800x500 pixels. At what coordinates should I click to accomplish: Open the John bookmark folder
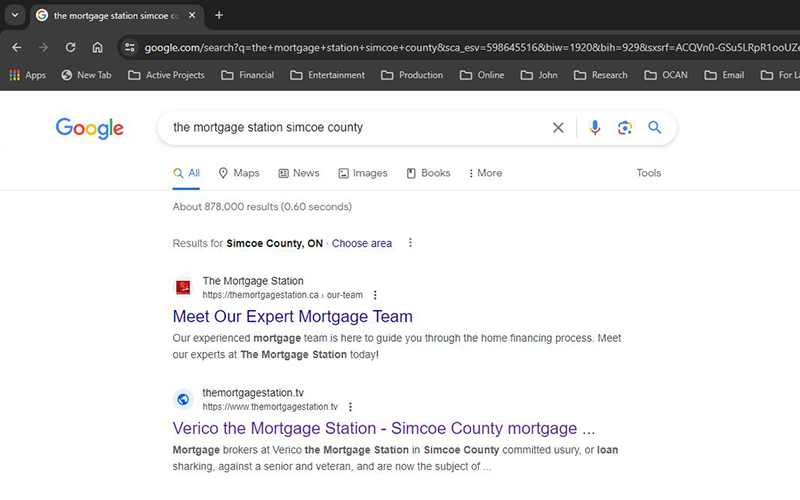coord(539,75)
